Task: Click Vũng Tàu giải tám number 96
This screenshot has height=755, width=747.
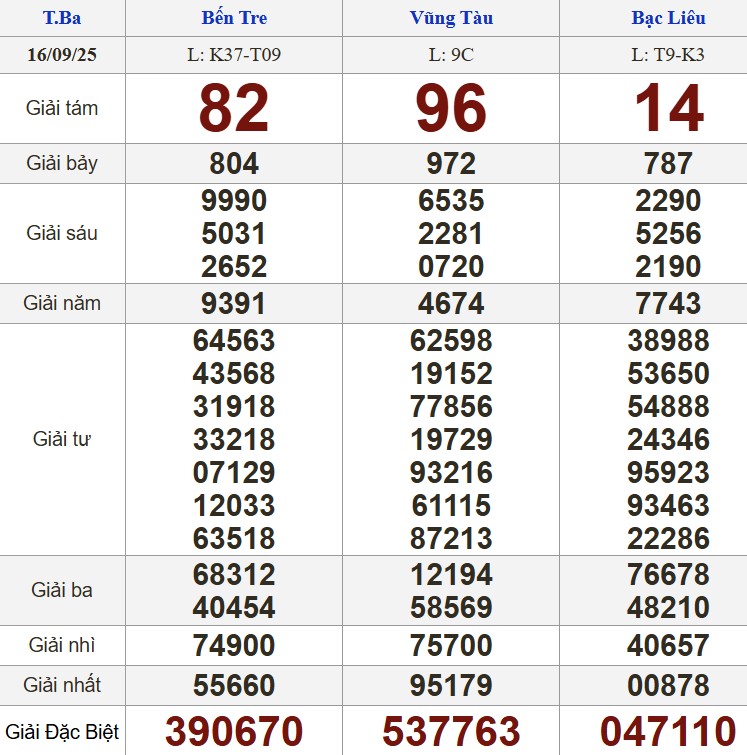Action: point(451,108)
